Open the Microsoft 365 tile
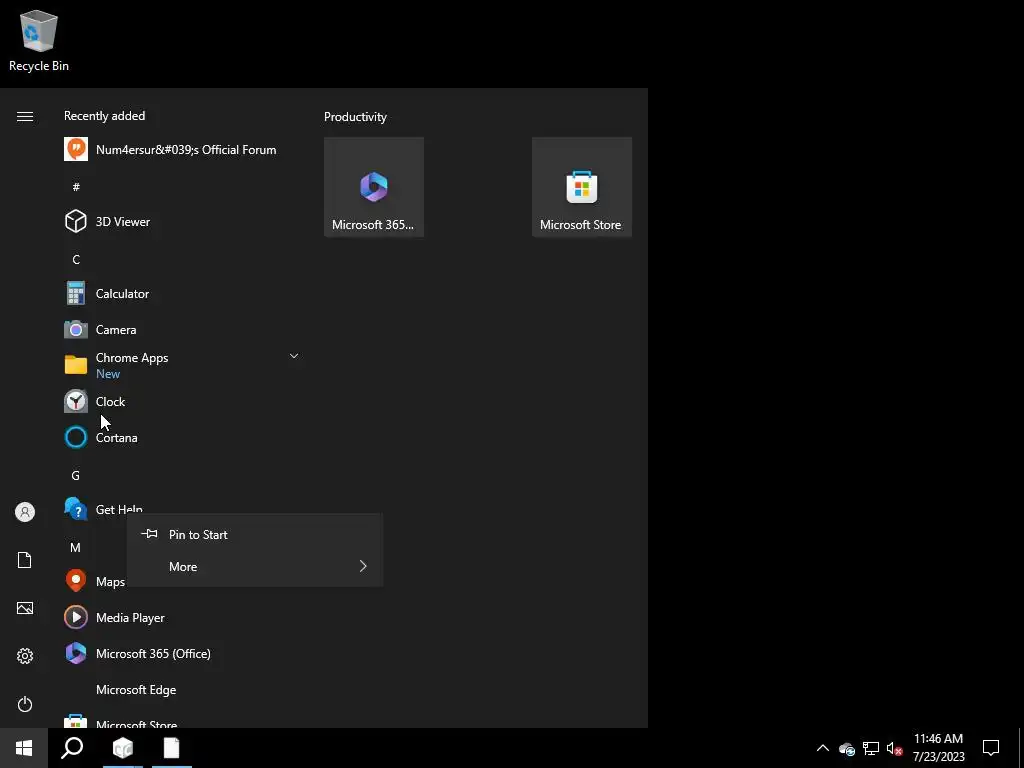Screen dimensions: 1024x768 (x=374, y=187)
